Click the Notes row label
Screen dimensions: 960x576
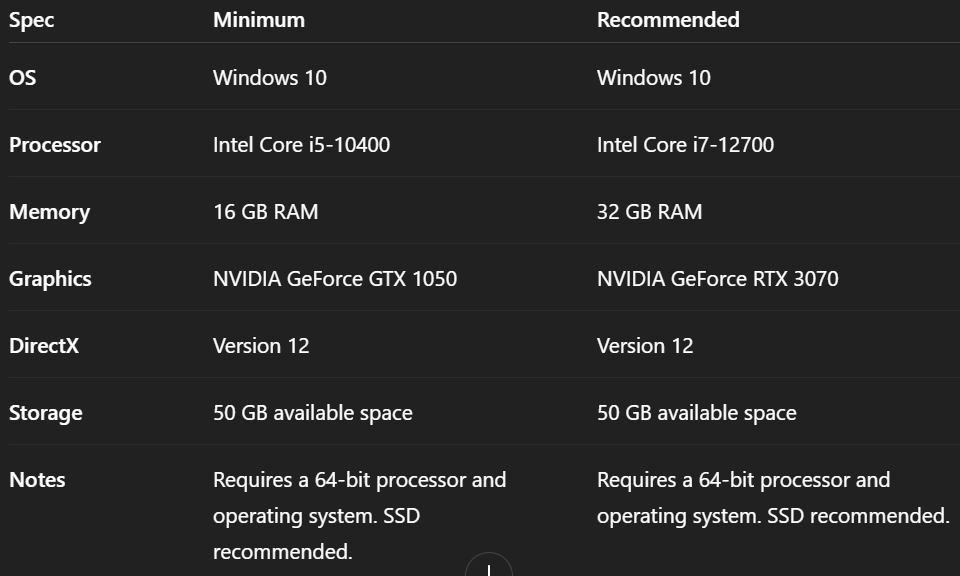[x=37, y=480]
